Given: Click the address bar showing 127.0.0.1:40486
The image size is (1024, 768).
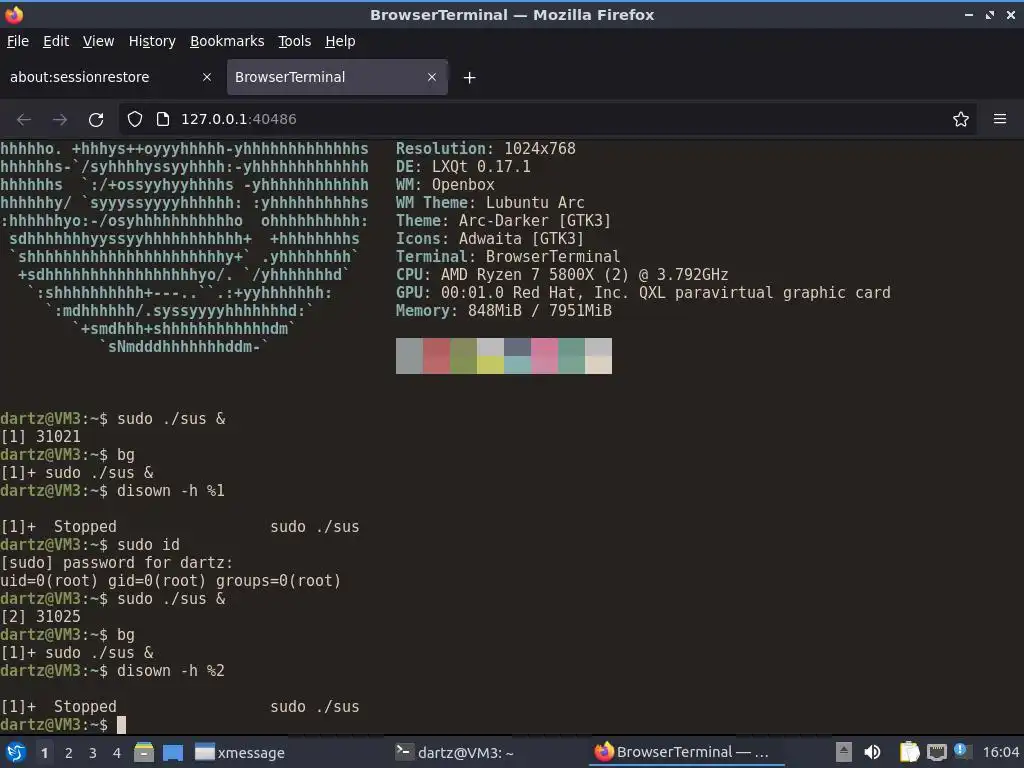Looking at the screenshot, I should [x=549, y=119].
